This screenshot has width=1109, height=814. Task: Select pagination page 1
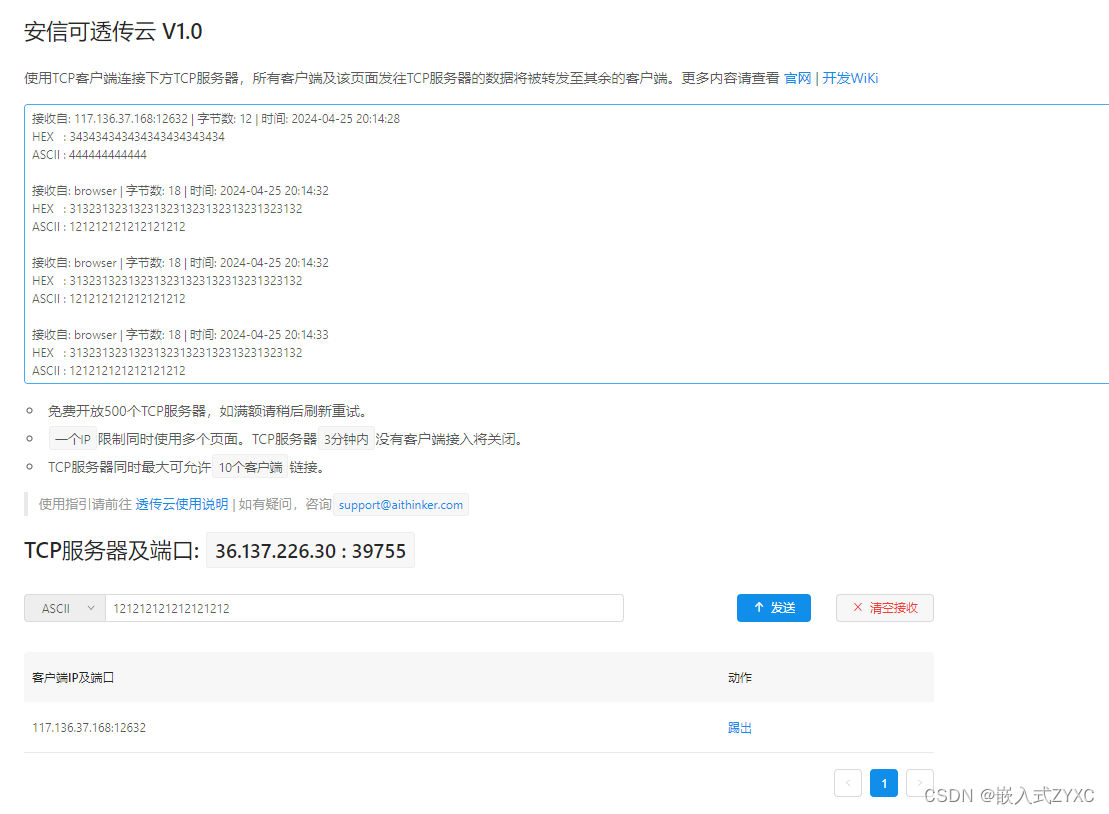click(883, 783)
